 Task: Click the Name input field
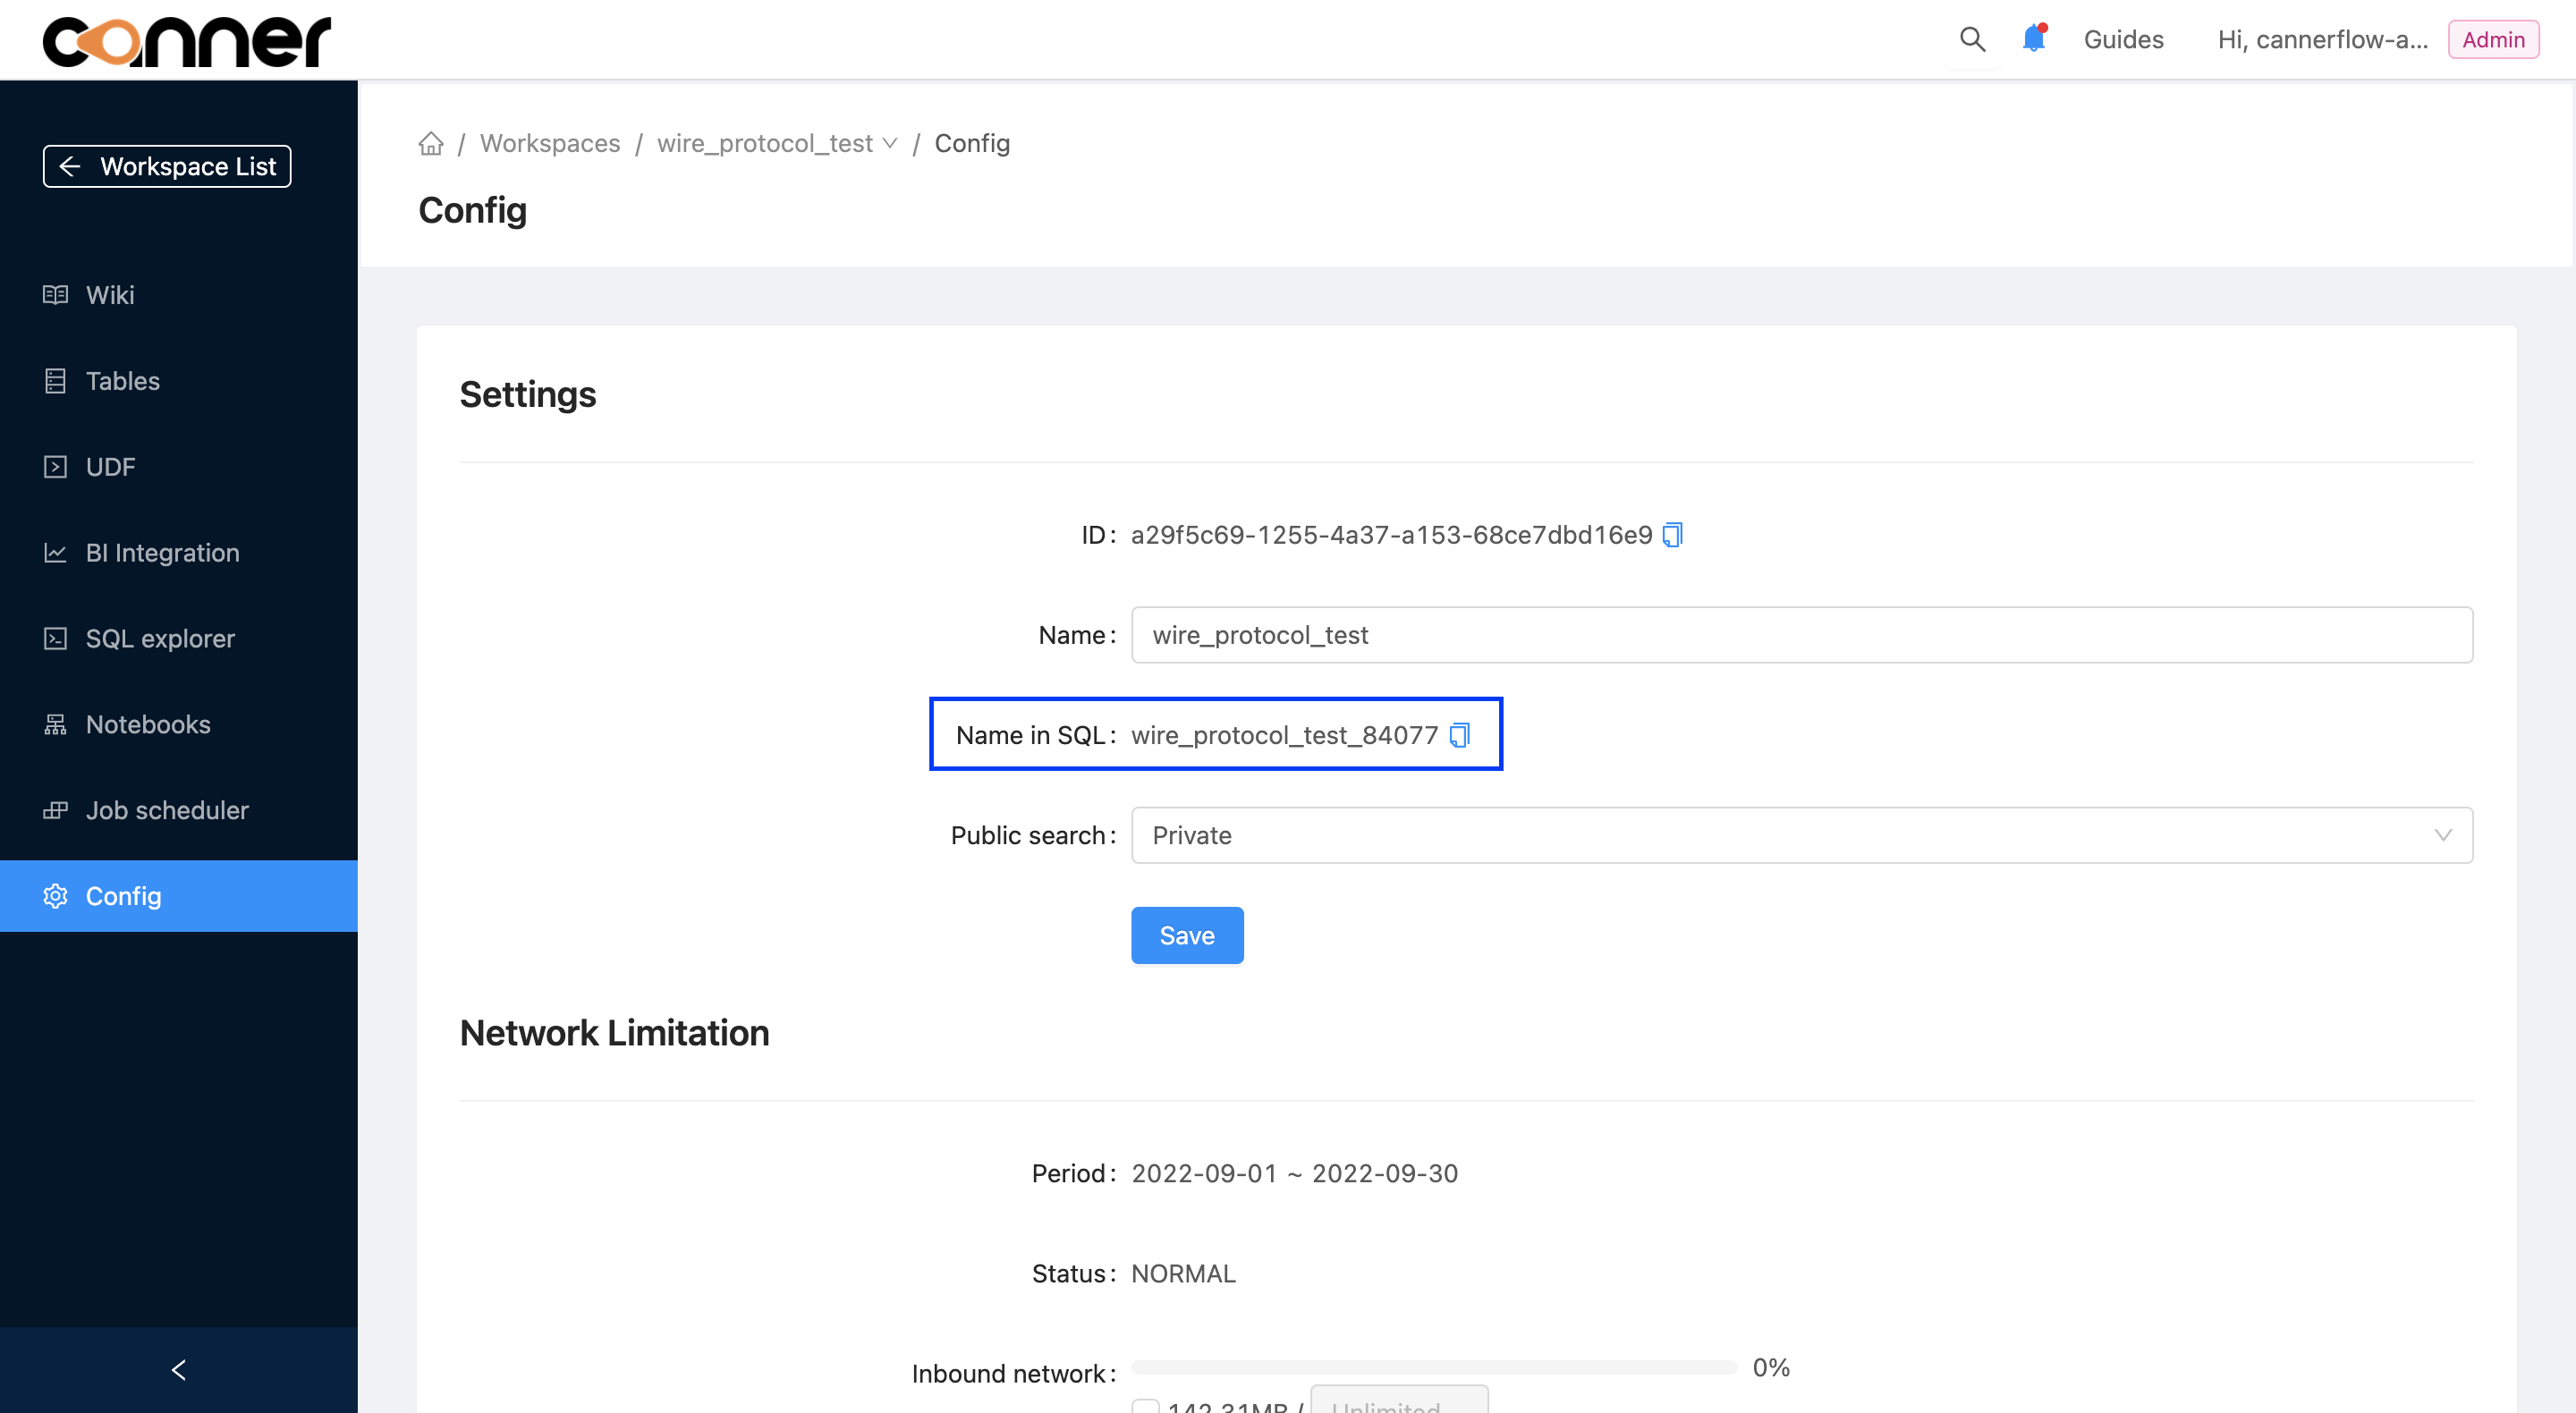tap(1802, 635)
